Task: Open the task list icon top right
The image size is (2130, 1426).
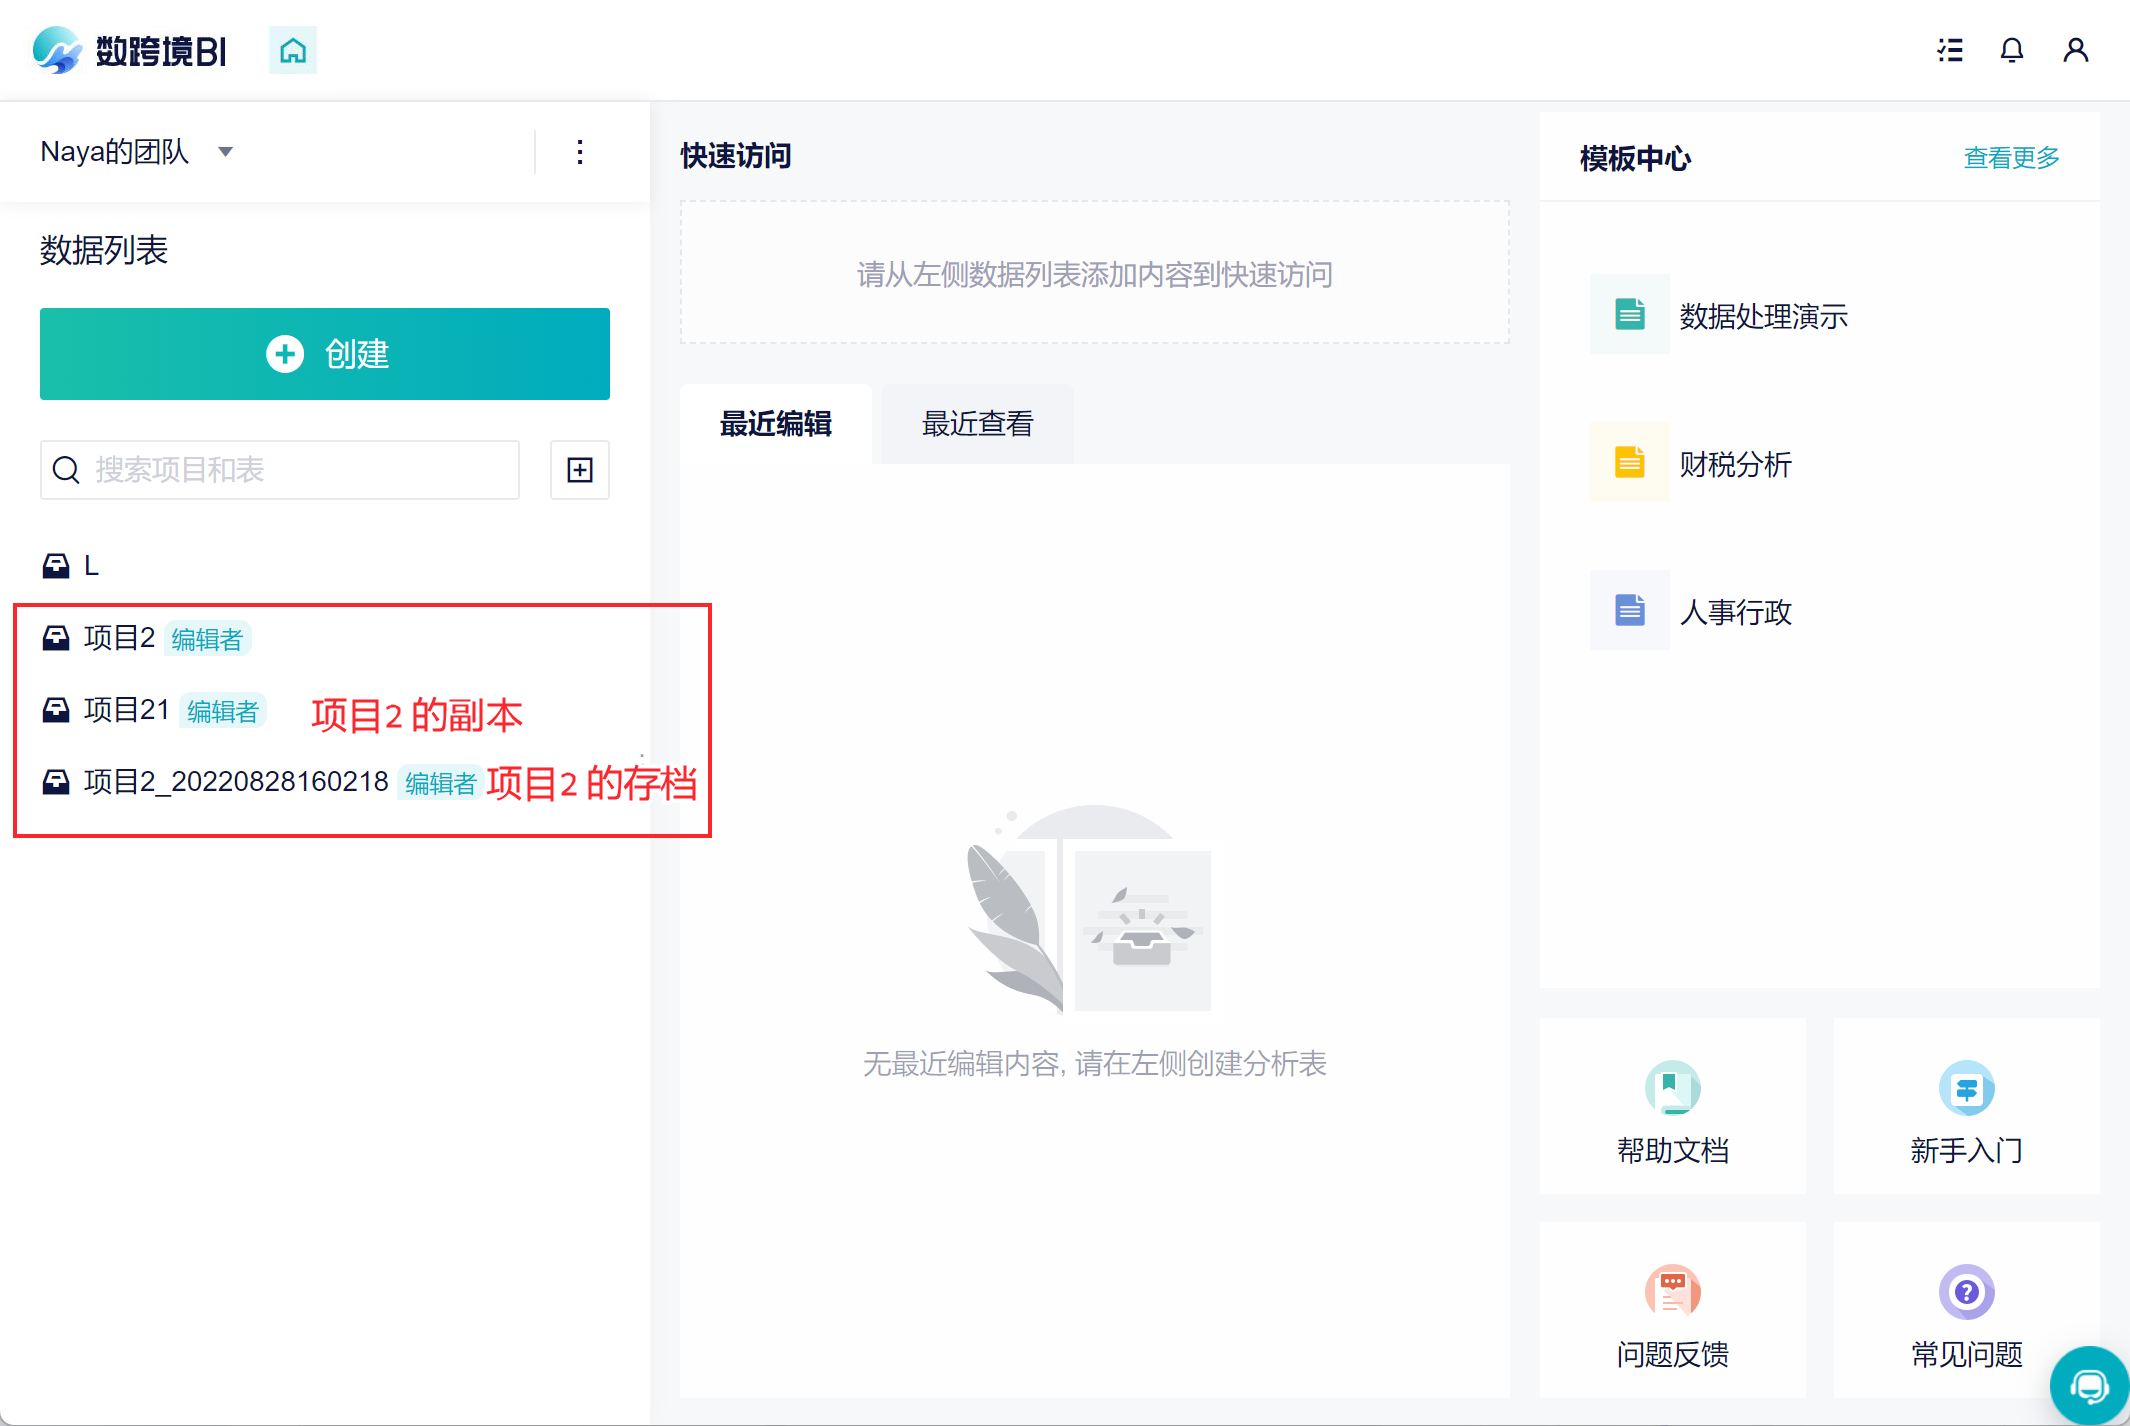Action: (x=1949, y=50)
